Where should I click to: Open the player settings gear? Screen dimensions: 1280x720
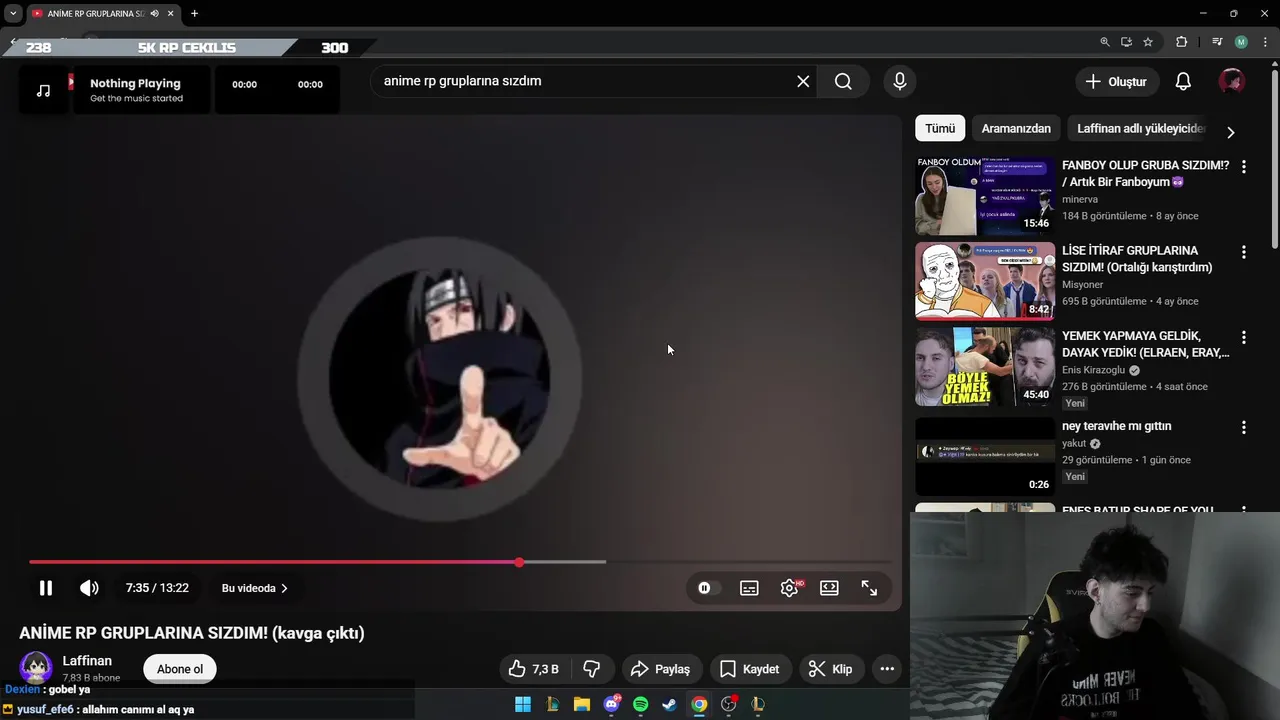pyautogui.click(x=790, y=588)
